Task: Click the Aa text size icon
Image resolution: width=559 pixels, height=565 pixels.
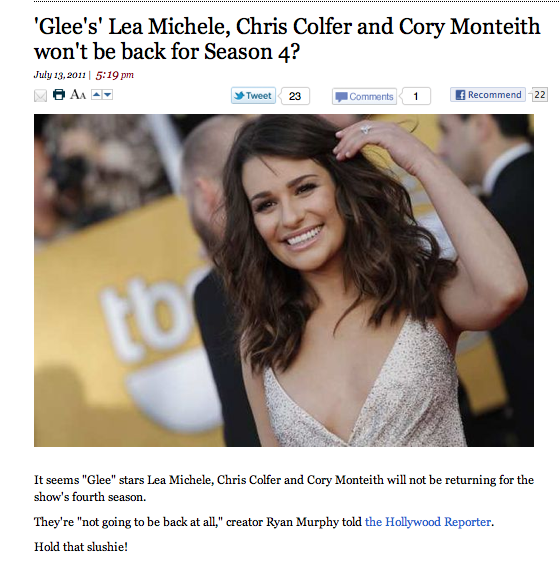Action: pos(78,94)
